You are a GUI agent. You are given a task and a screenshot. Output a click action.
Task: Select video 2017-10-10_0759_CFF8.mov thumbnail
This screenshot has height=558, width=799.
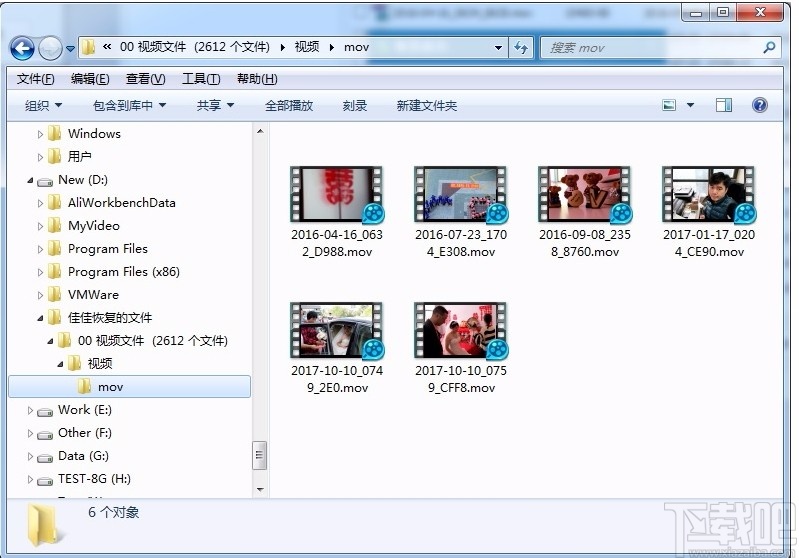[x=461, y=331]
